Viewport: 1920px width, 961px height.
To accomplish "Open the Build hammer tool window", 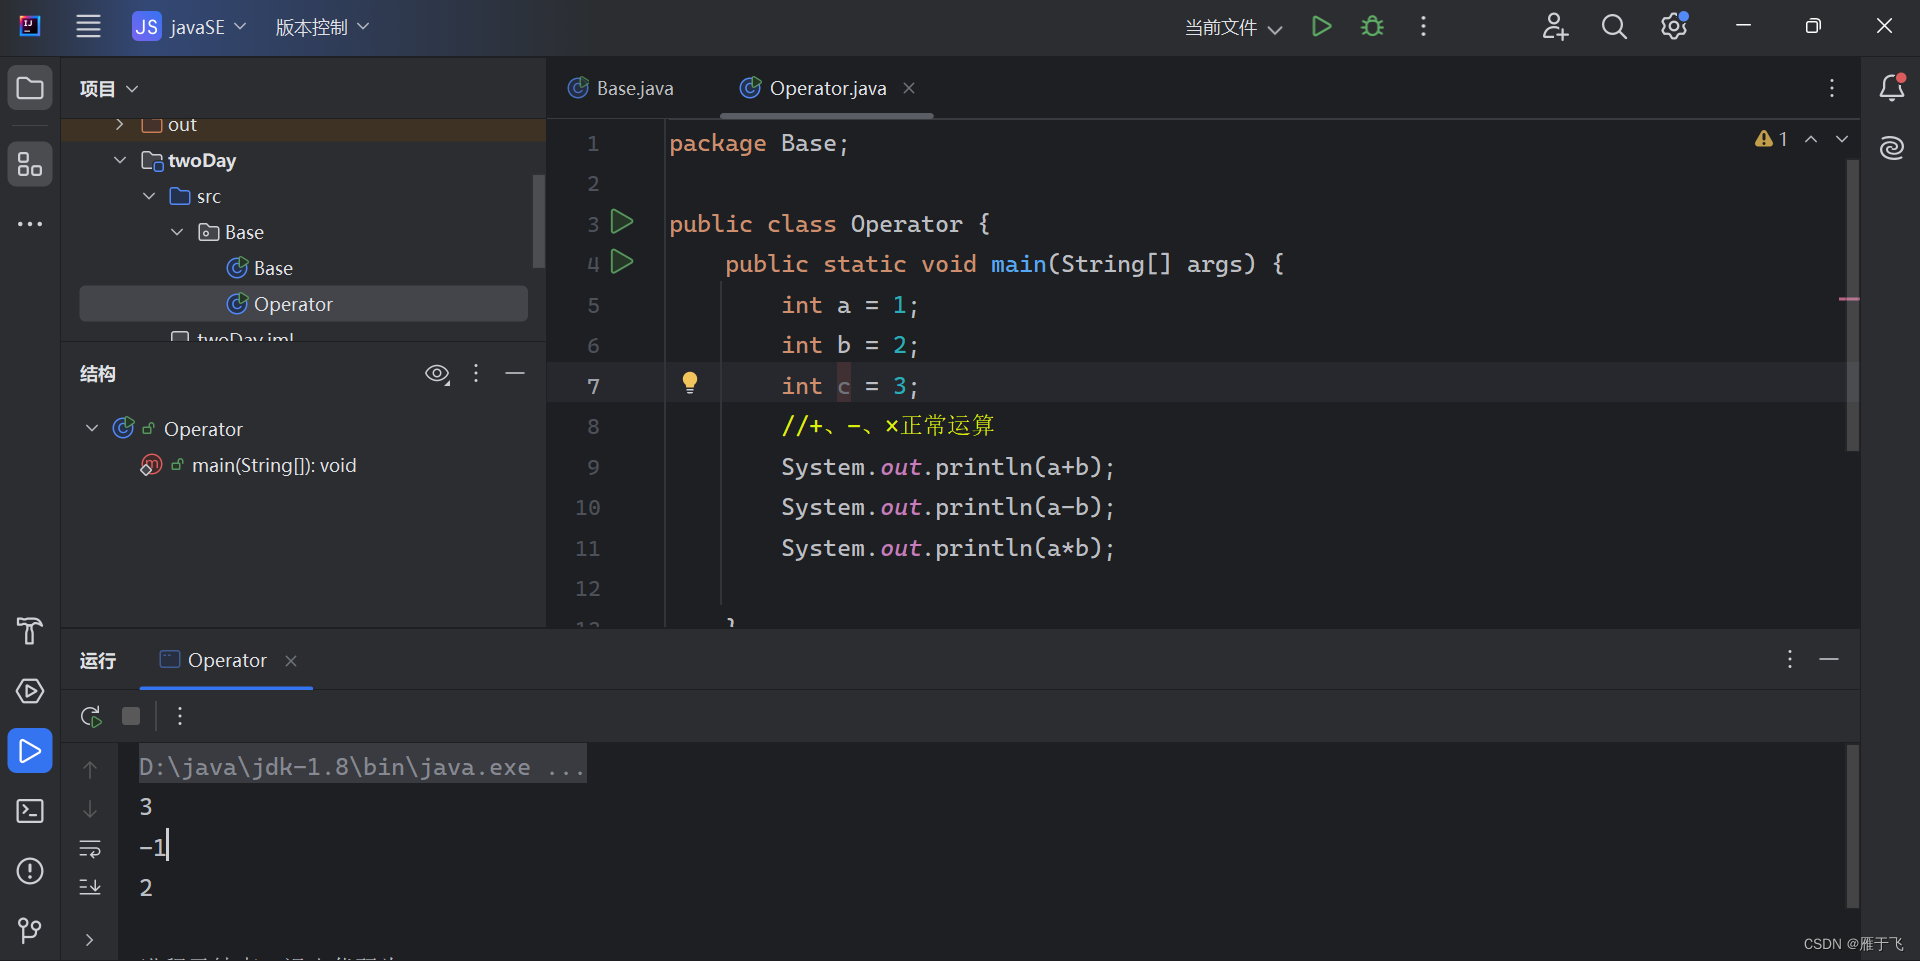I will click(30, 631).
